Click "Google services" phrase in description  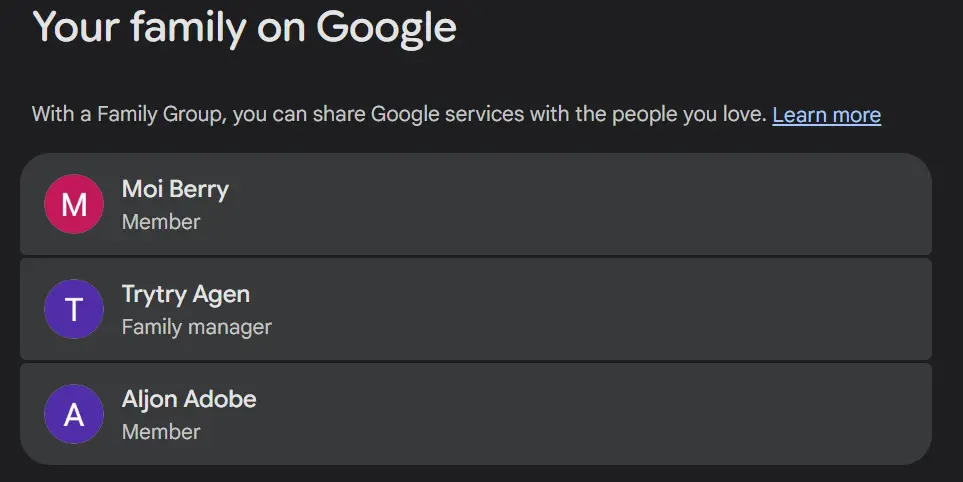448,115
